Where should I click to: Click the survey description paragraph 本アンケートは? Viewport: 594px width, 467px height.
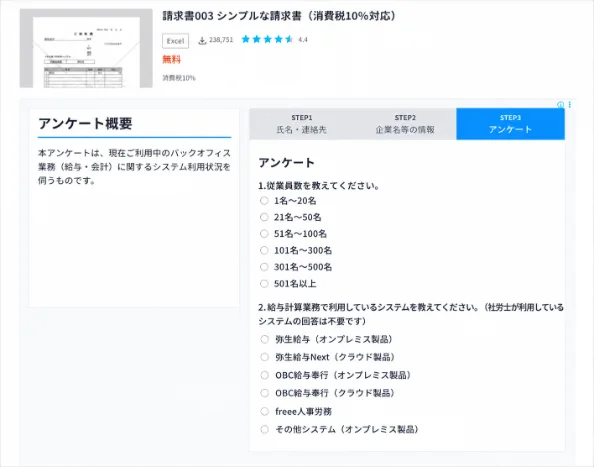(134, 167)
